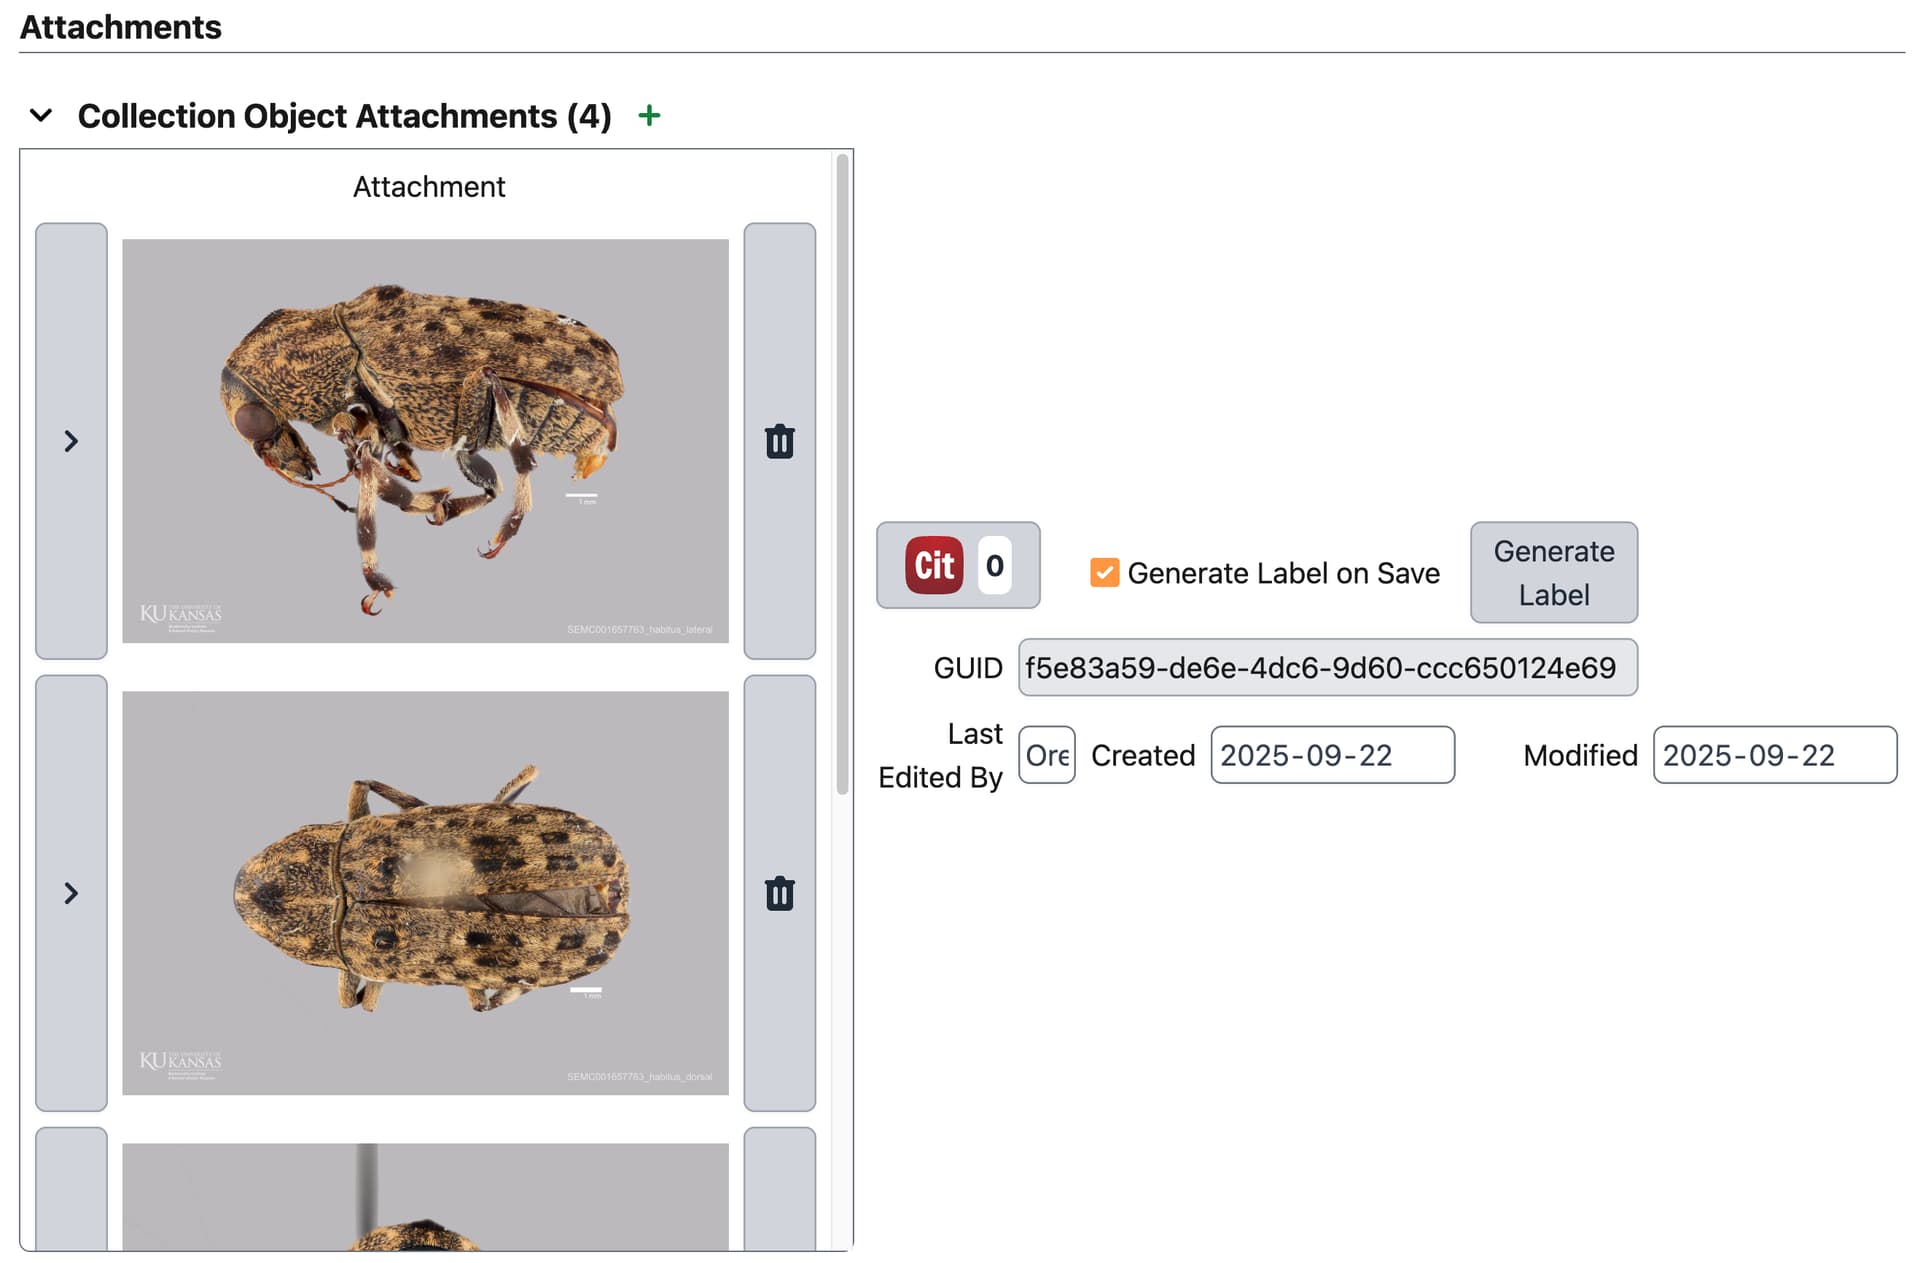Open the lateral beetle image thumbnail

pos(425,440)
